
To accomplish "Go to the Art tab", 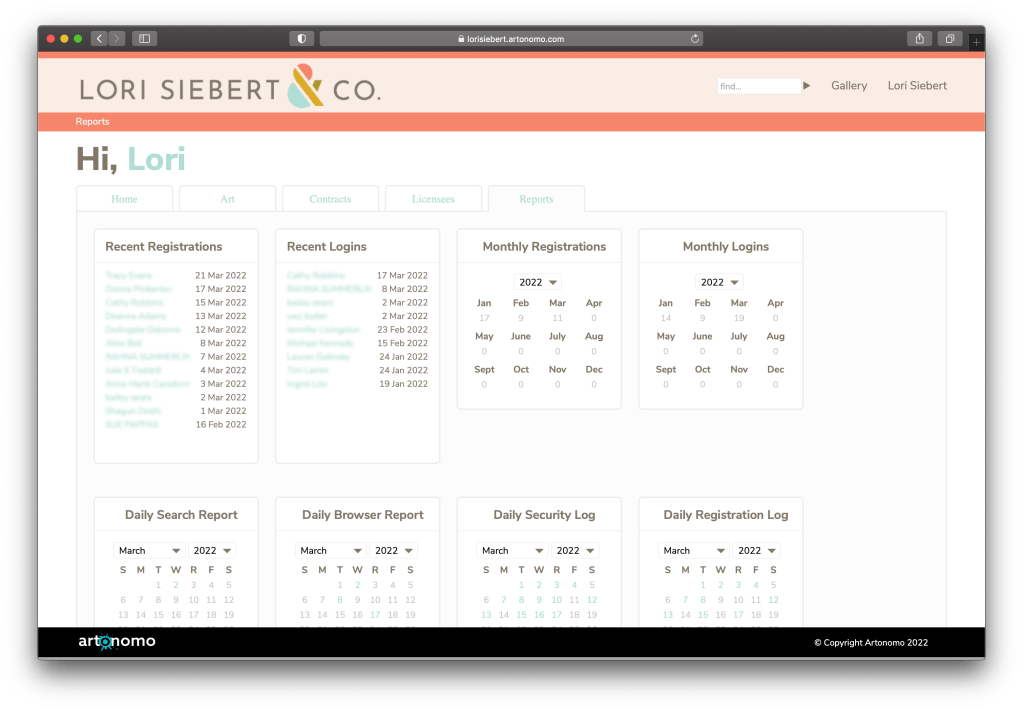I will coord(227,199).
